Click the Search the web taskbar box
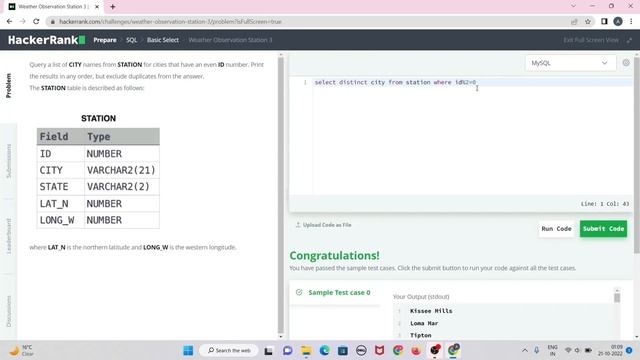The height and width of the screenshot is (360, 640). click(229, 350)
